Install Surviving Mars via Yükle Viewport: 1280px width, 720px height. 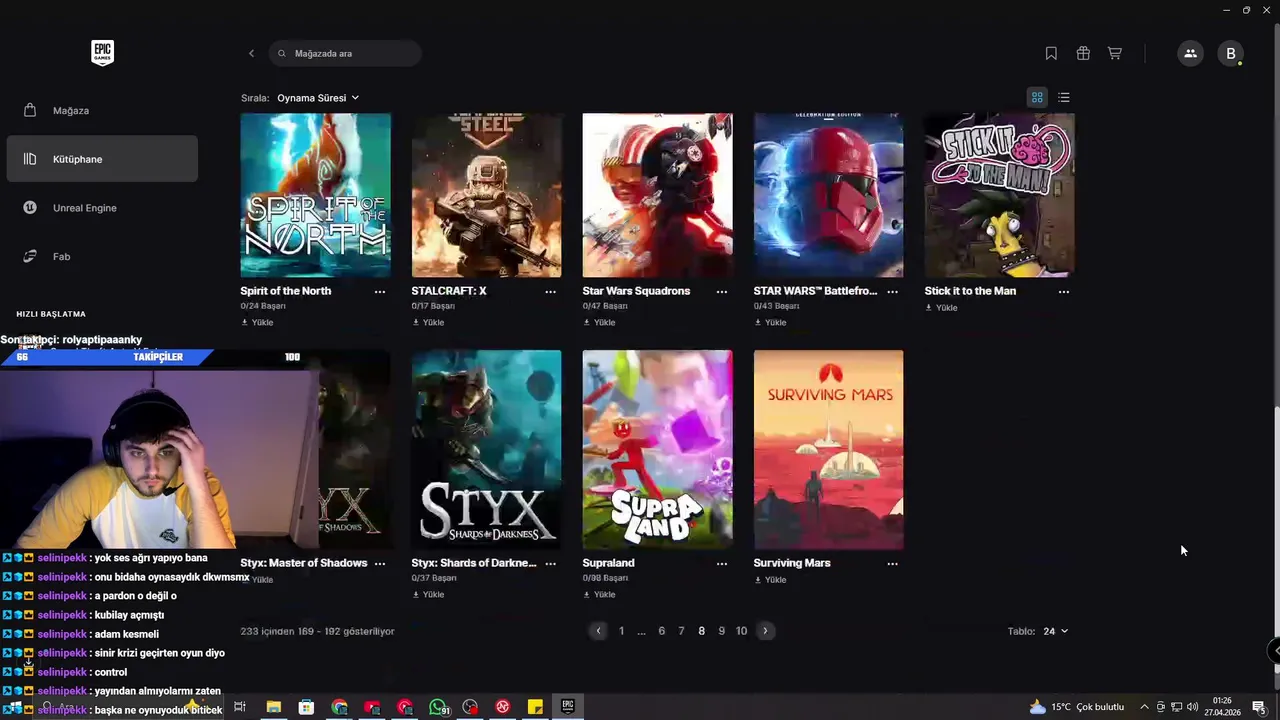(770, 579)
